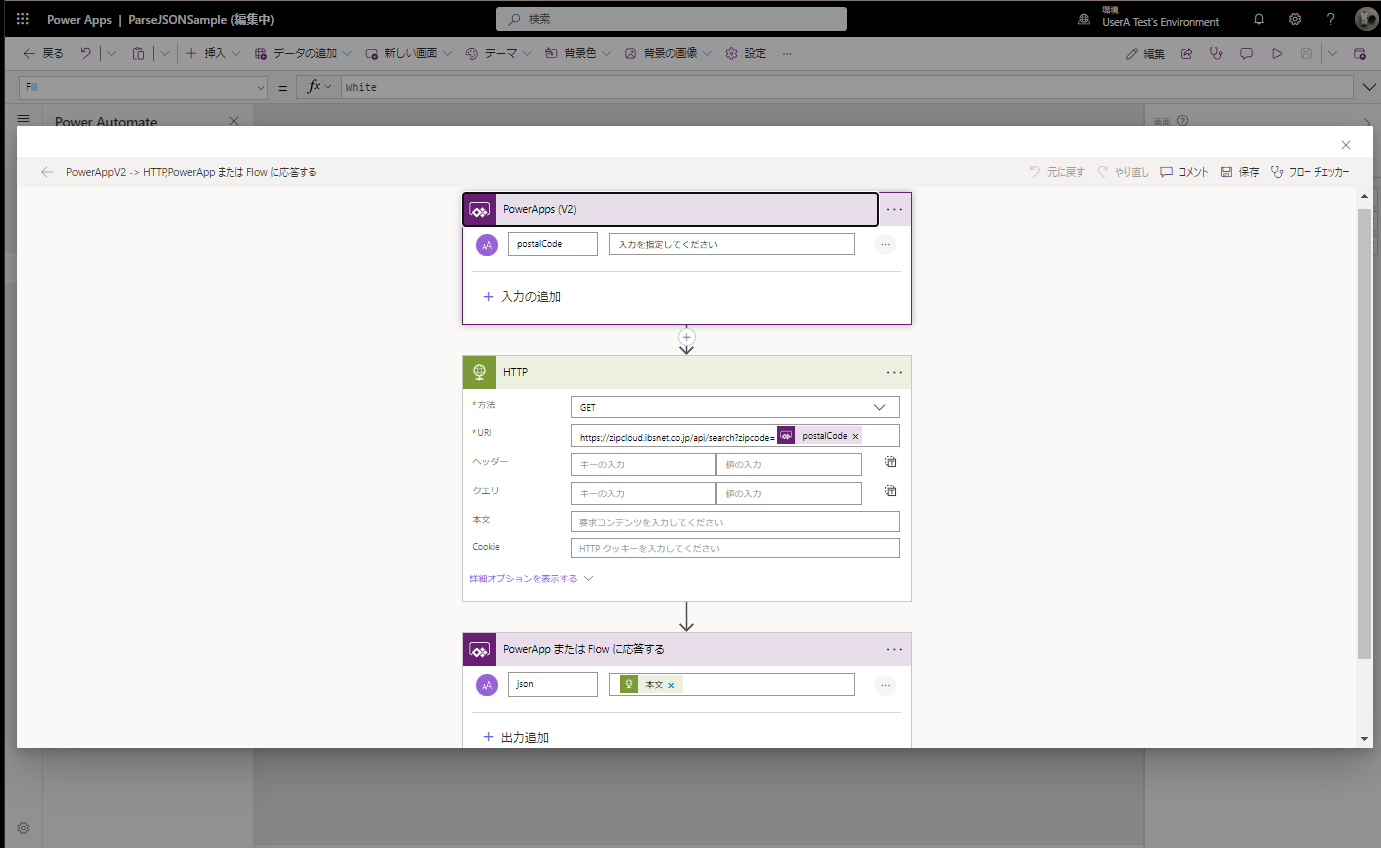The width and height of the screenshot is (1381, 848).
Task: Open the app checker stethoscope icon
Action: (x=1216, y=53)
